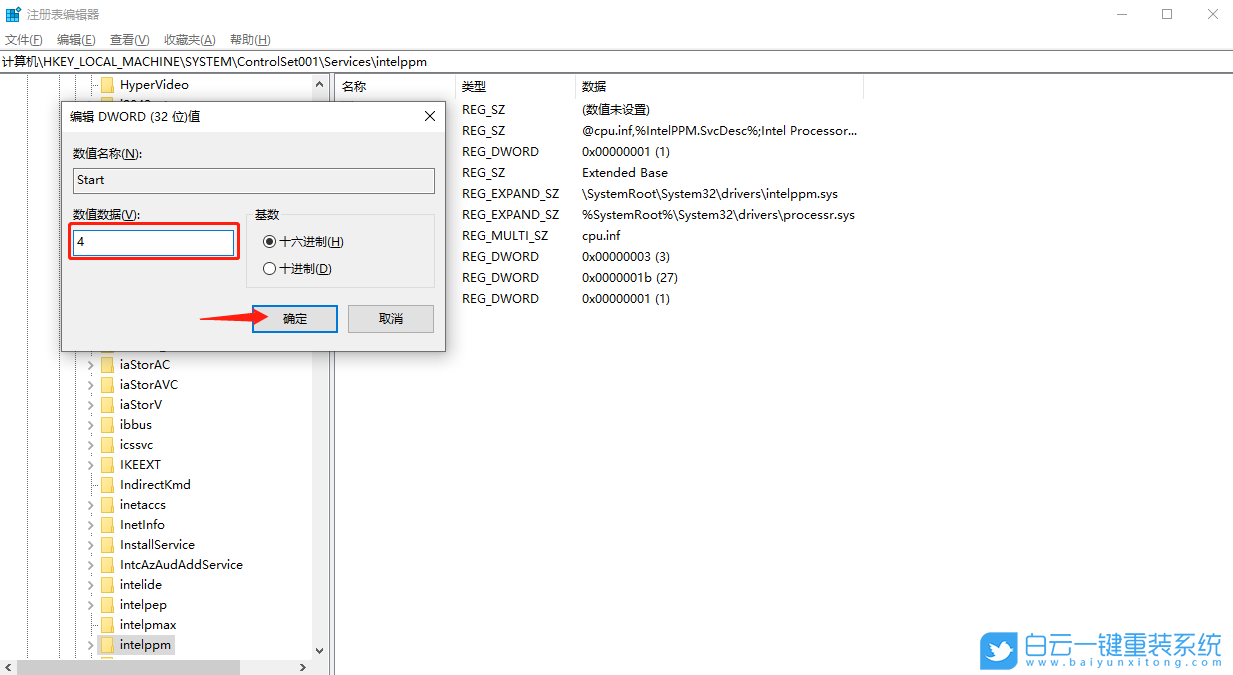
Task: Click the HyperVideo folder icon
Action: [x=106, y=84]
